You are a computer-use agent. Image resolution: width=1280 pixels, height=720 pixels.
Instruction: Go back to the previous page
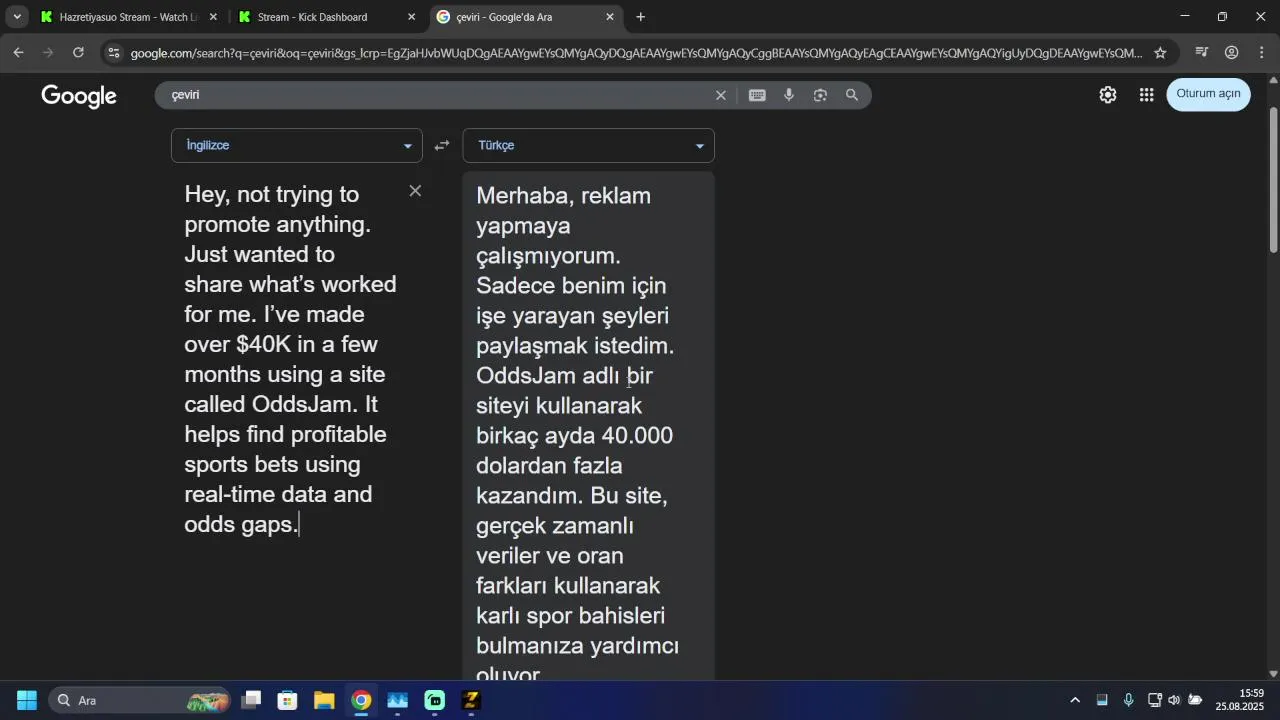click(18, 52)
